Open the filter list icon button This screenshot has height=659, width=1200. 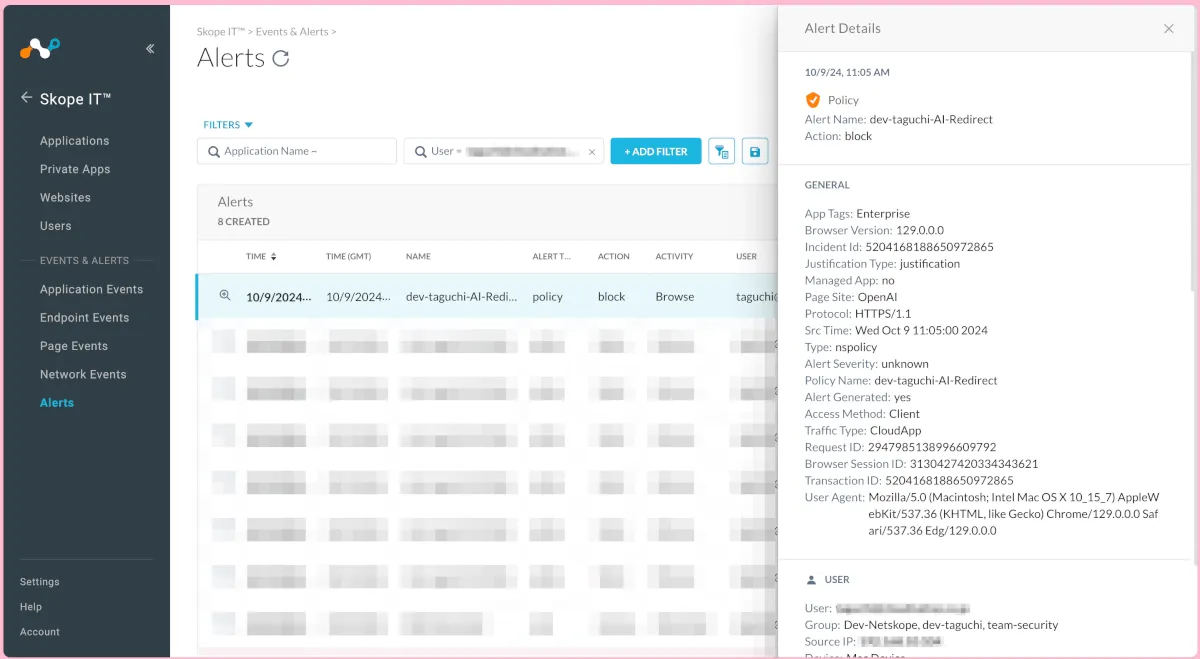pyautogui.click(x=721, y=152)
